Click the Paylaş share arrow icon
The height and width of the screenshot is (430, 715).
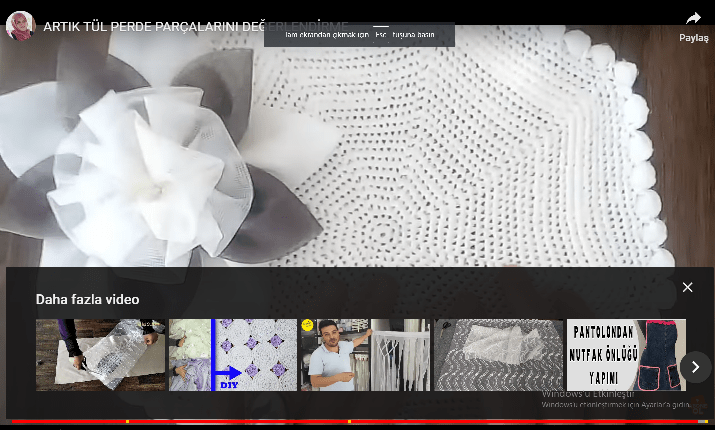click(693, 19)
